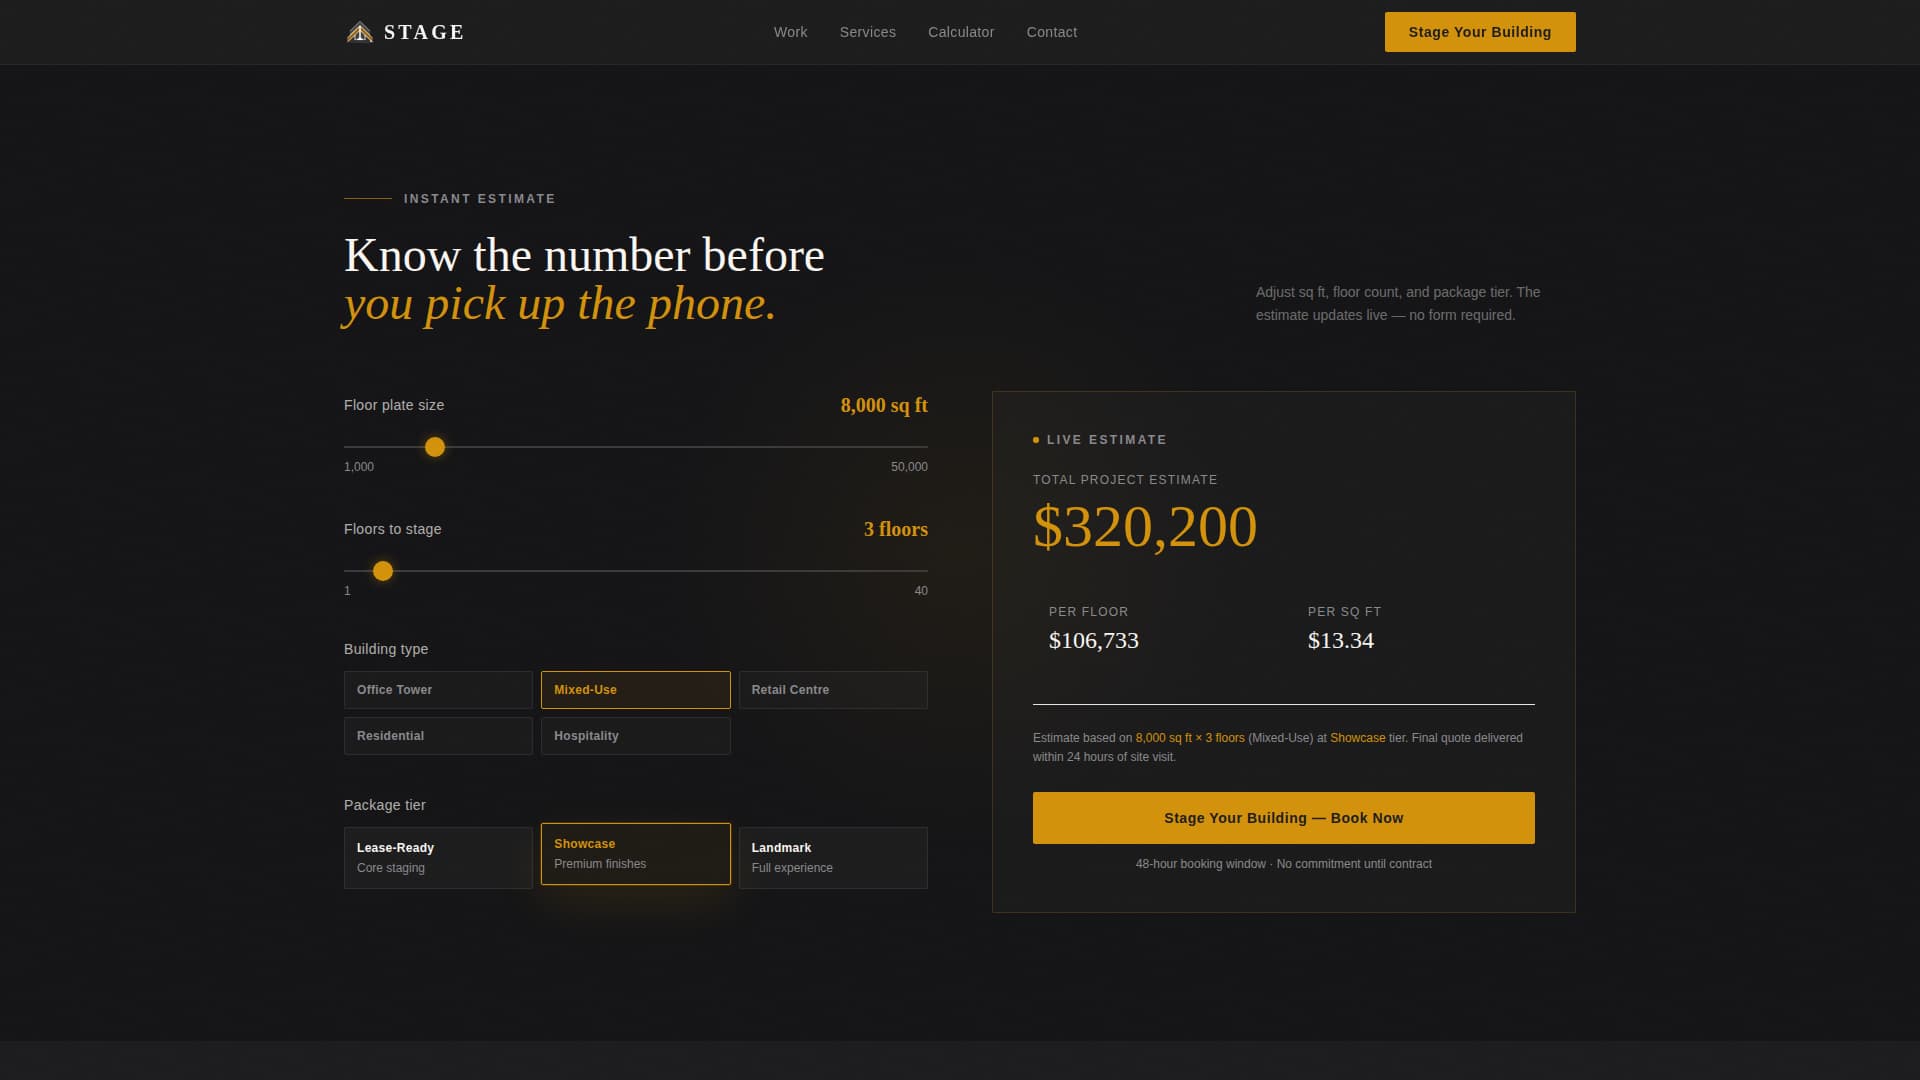This screenshot has height=1080, width=1920.
Task: Open the Contact section
Action: (x=1051, y=32)
